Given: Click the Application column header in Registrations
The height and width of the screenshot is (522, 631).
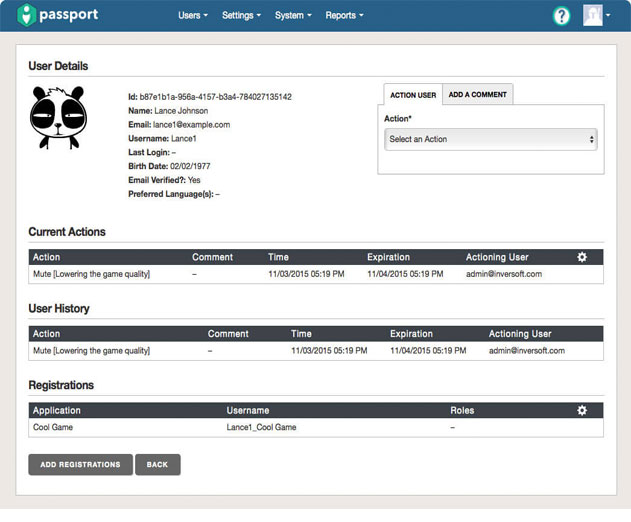Looking at the screenshot, I should coord(57,411).
